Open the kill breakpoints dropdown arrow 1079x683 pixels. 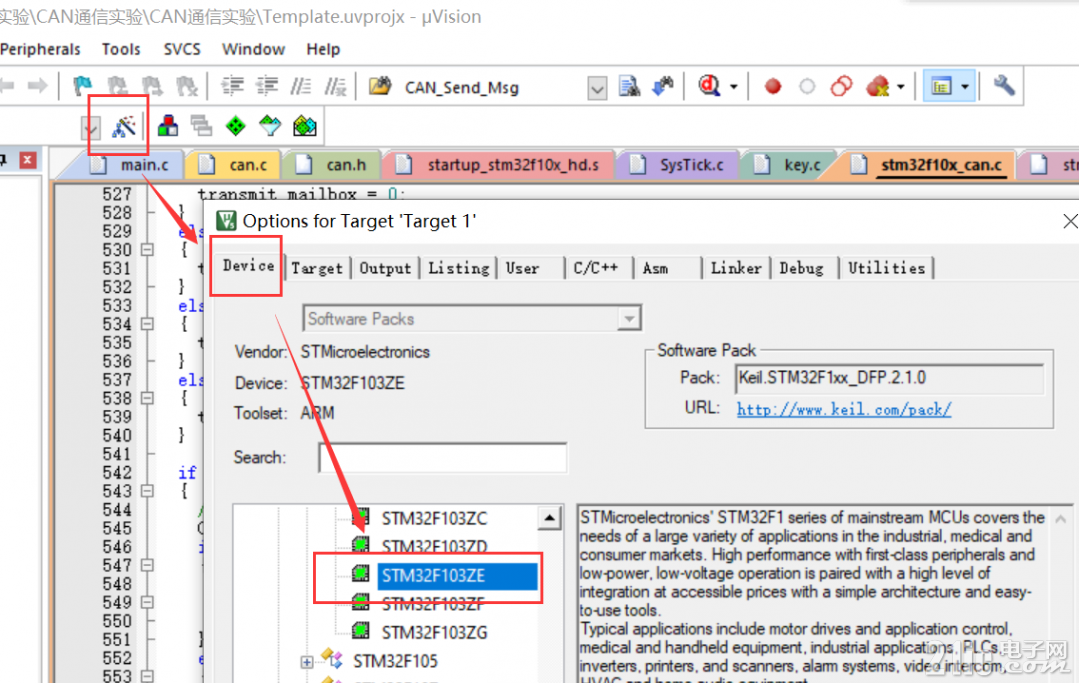(x=900, y=87)
